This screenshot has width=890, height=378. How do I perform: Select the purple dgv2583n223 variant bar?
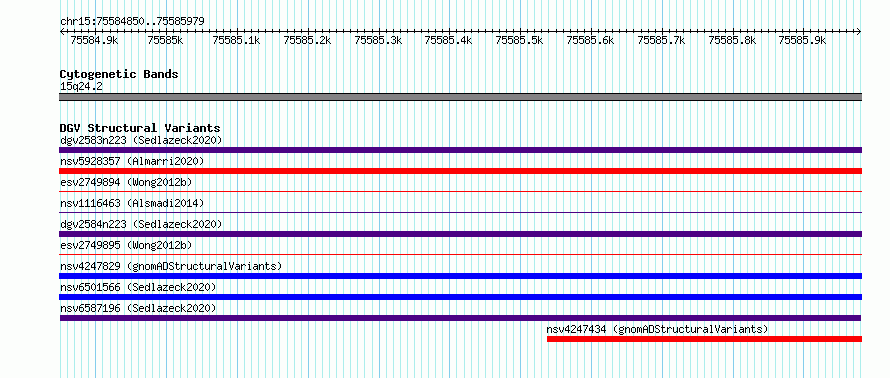tap(460, 150)
